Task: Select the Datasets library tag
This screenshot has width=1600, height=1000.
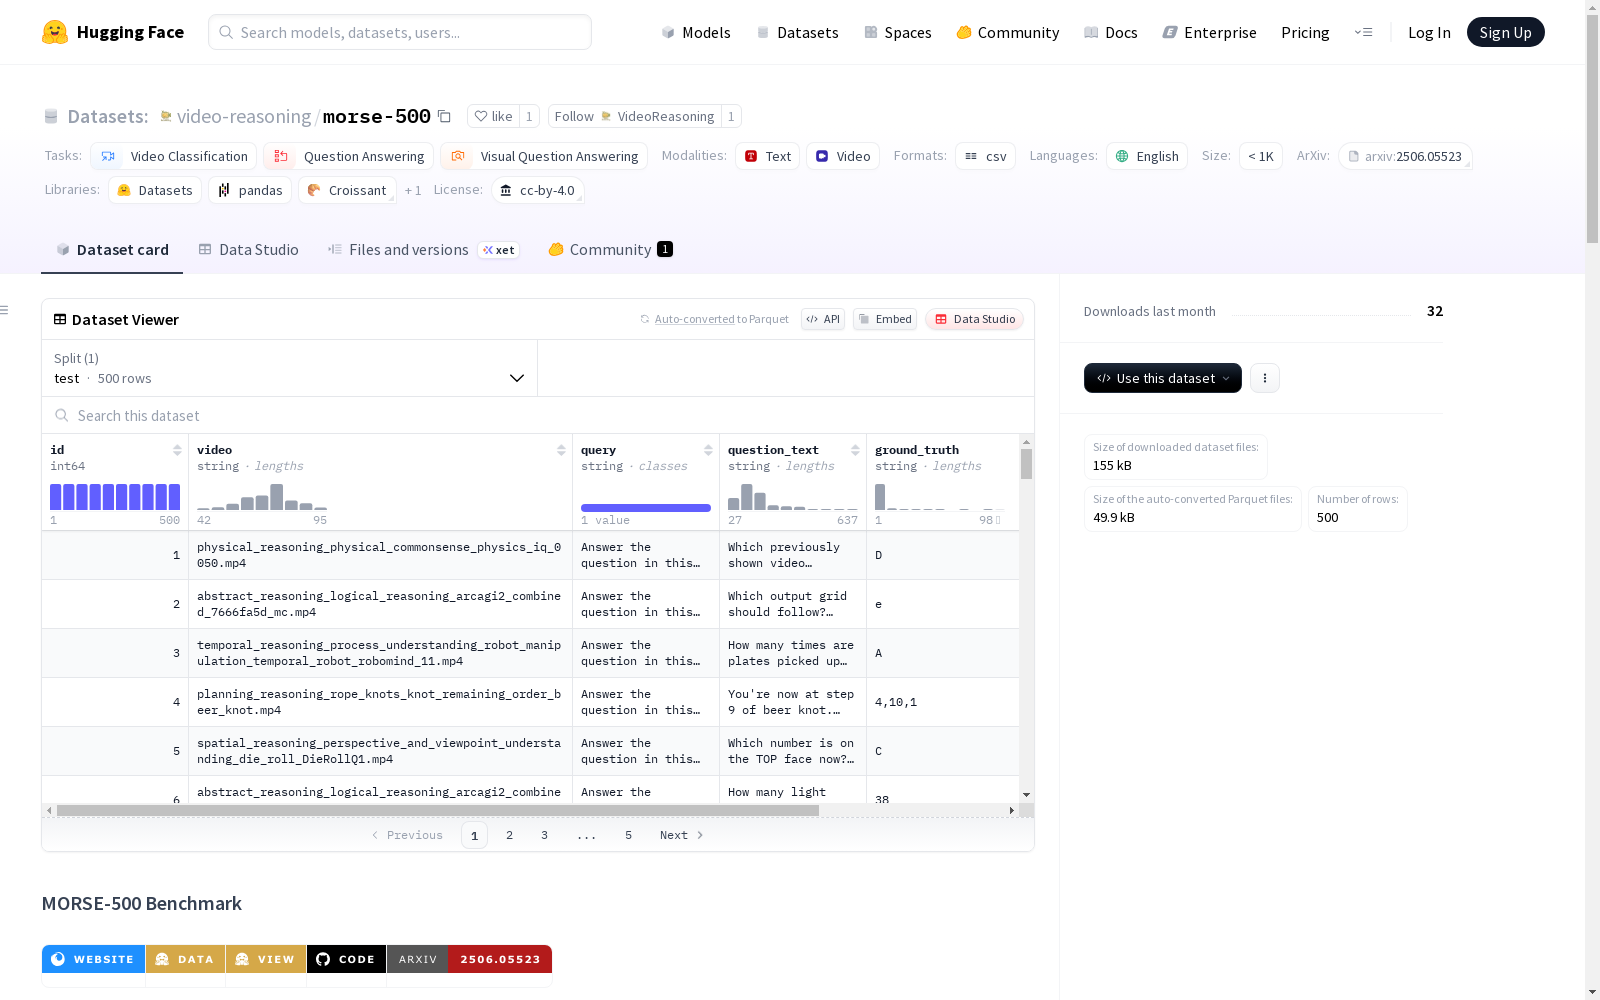Action: point(155,190)
